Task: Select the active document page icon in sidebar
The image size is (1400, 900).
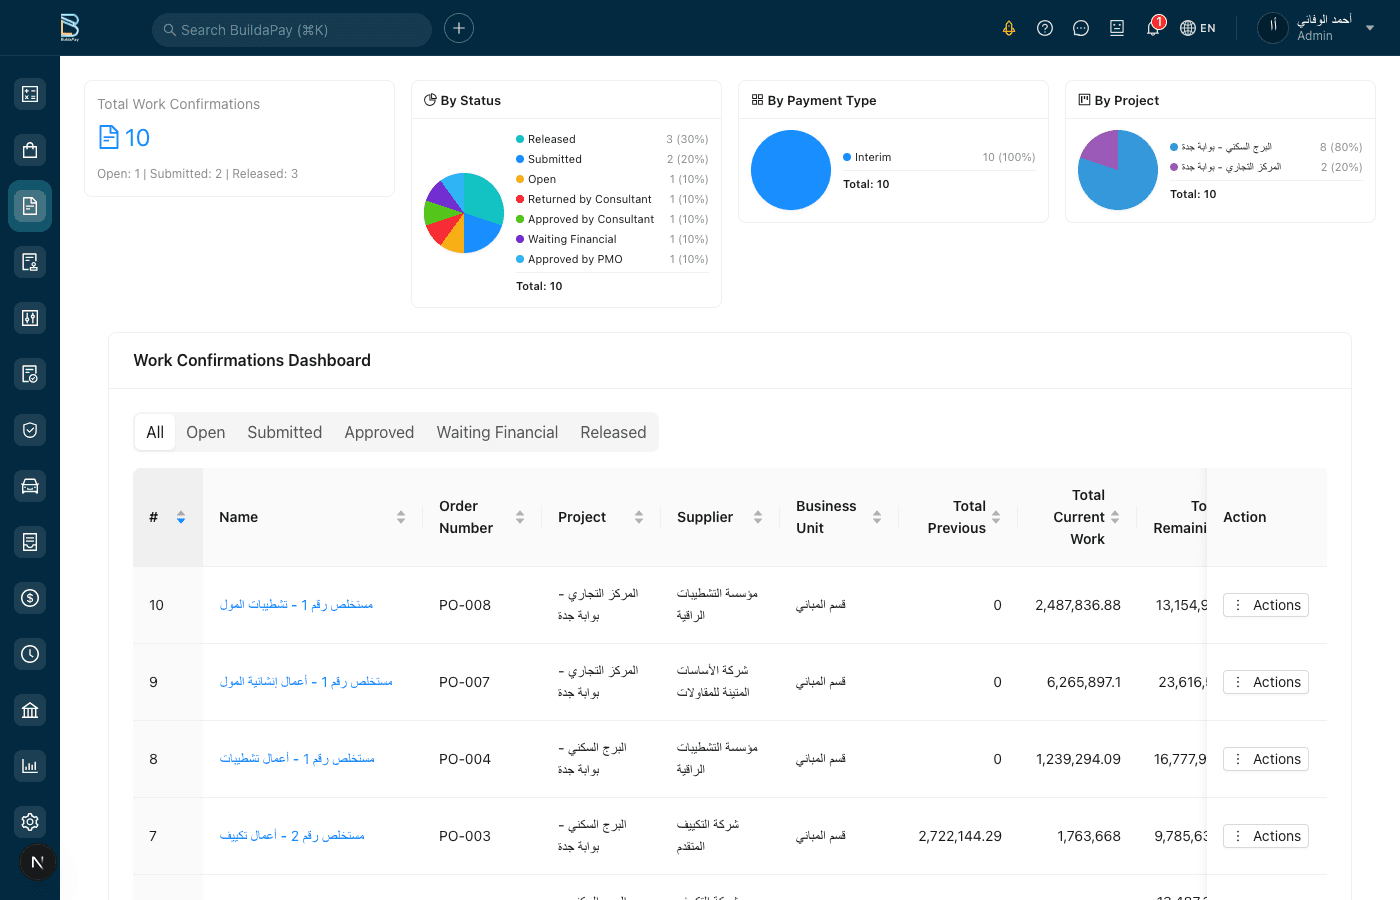Action: (x=29, y=205)
